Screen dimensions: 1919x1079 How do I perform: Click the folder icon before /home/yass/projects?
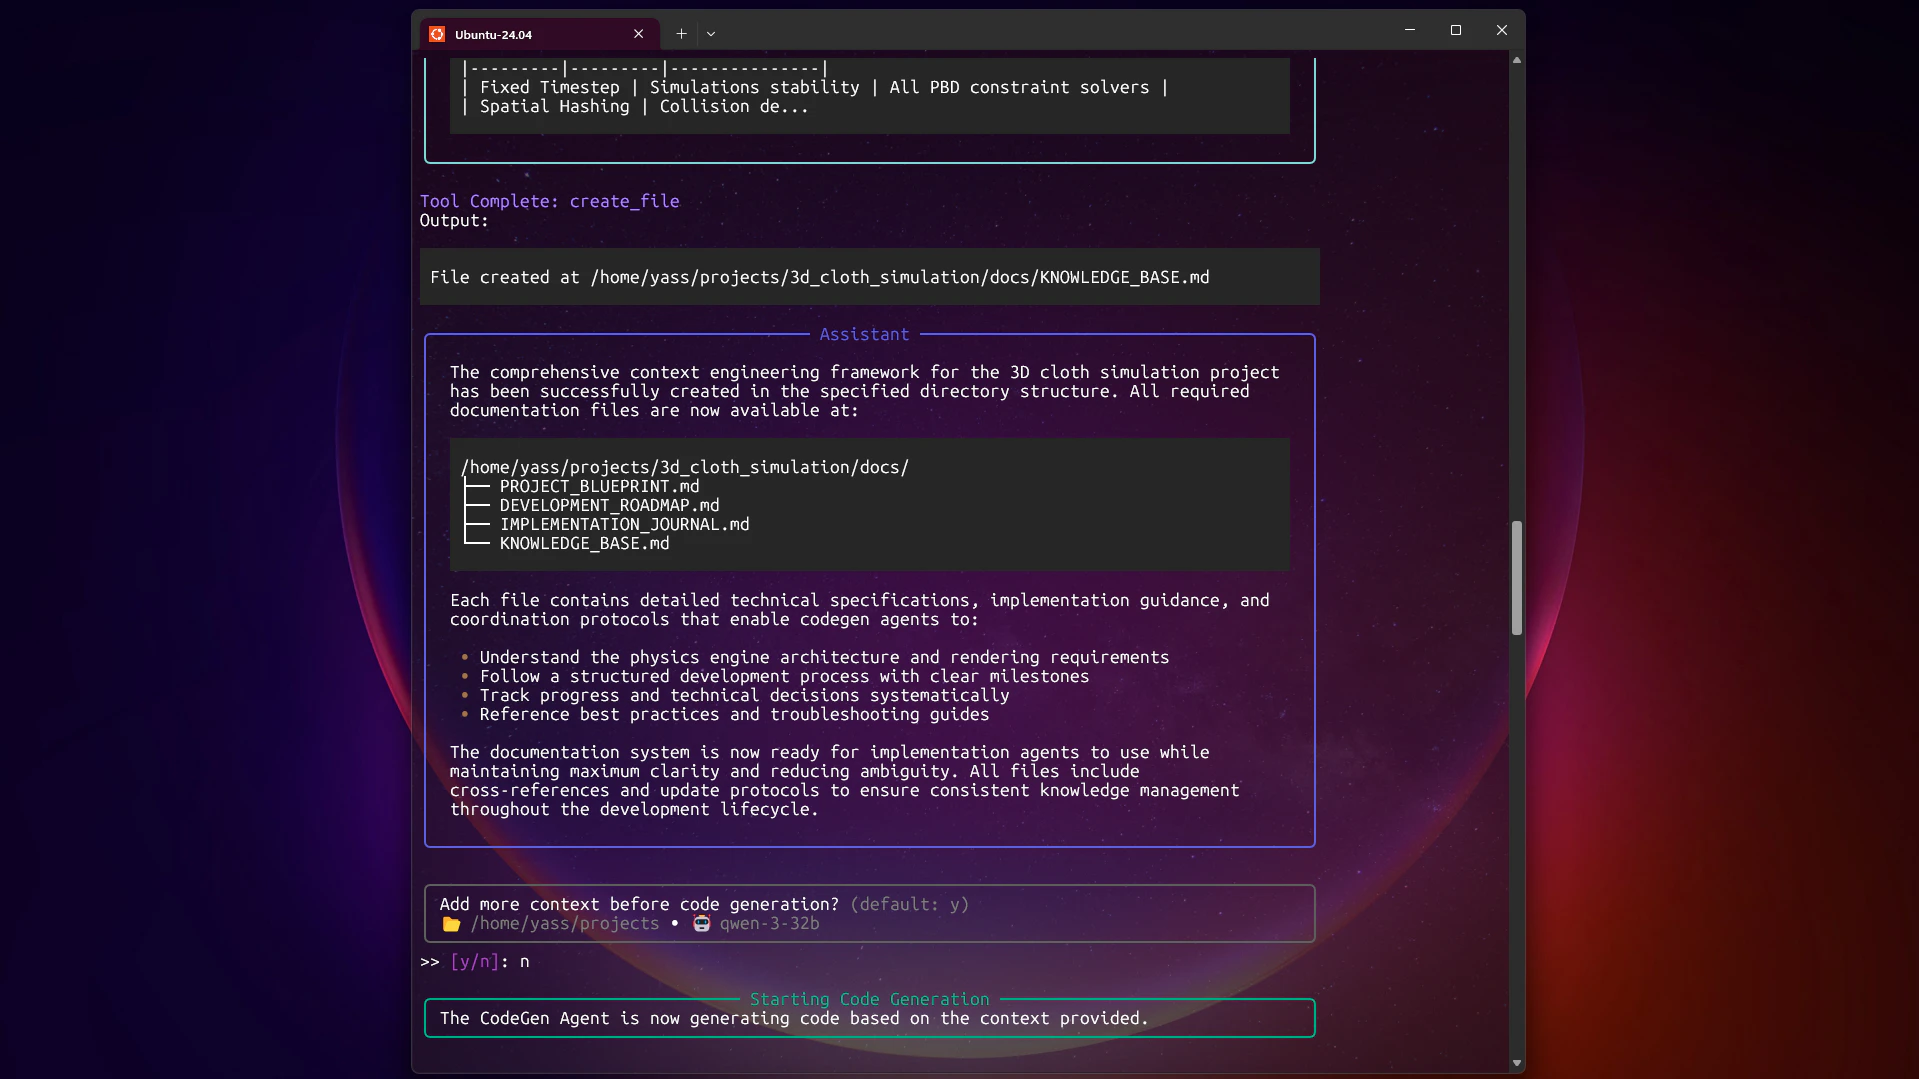(x=452, y=924)
